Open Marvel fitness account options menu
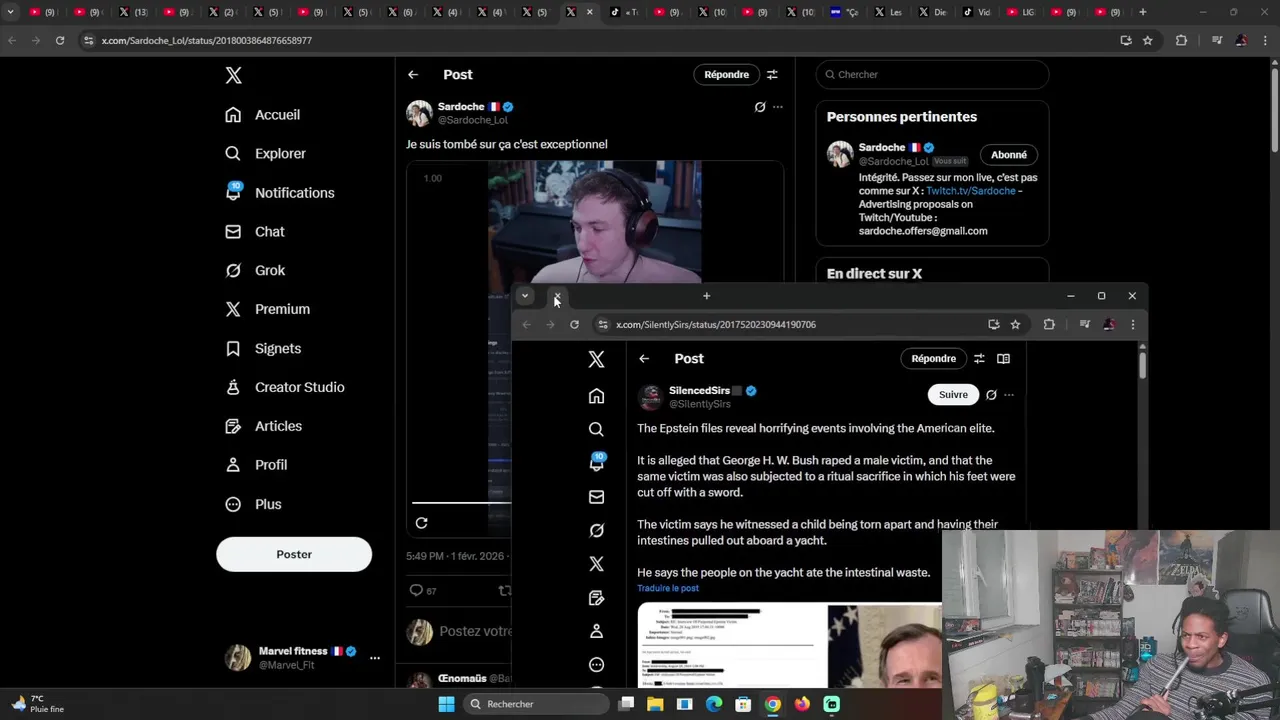The width and height of the screenshot is (1280, 720). (x=375, y=658)
